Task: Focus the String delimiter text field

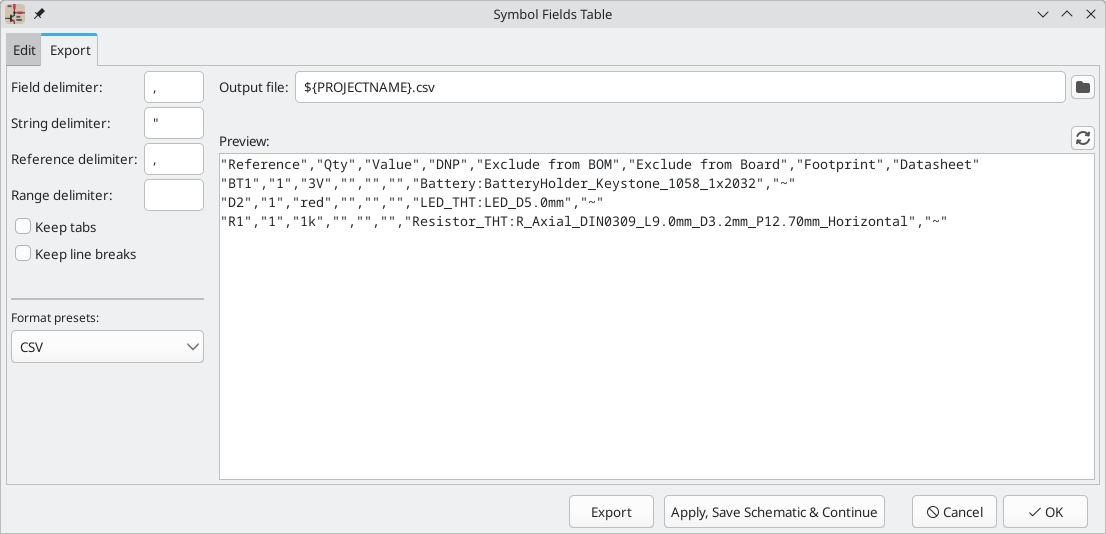Action: point(174,123)
